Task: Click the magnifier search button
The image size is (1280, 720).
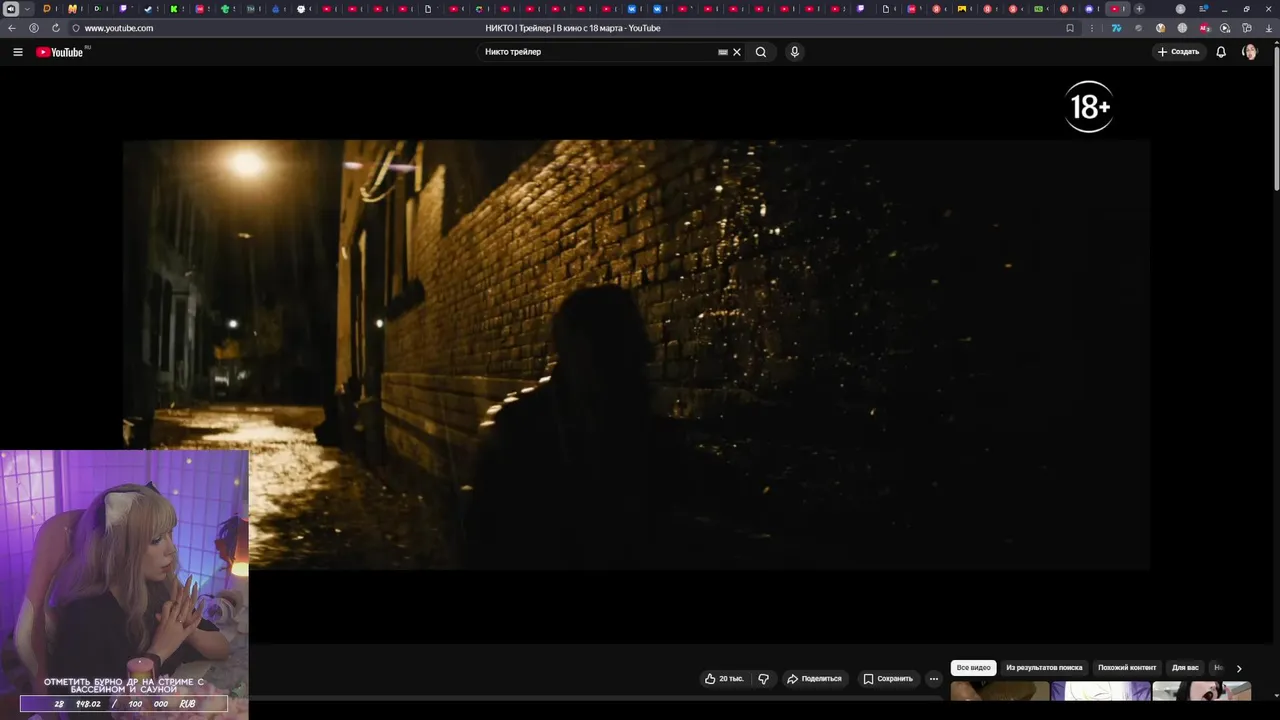Action: (x=761, y=52)
